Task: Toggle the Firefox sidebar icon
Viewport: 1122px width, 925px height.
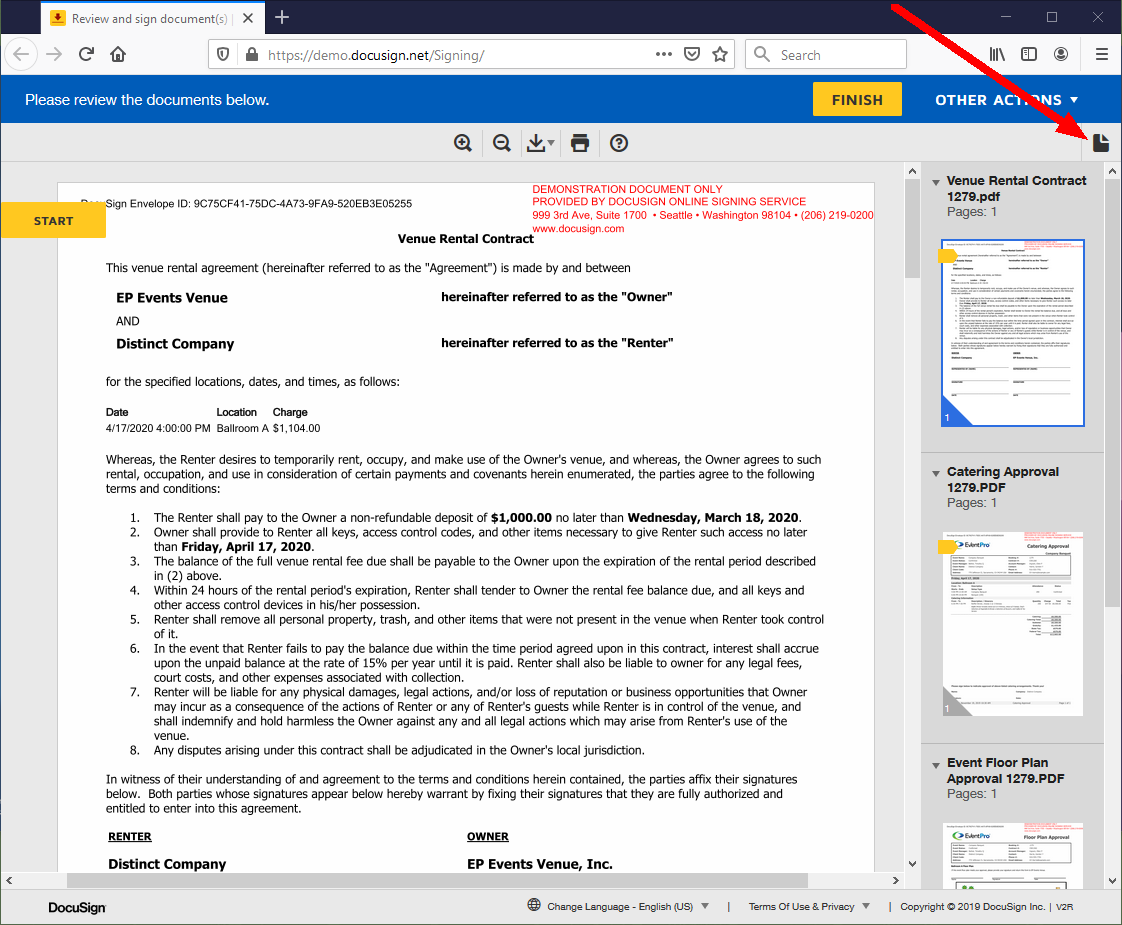Action: click(1029, 54)
